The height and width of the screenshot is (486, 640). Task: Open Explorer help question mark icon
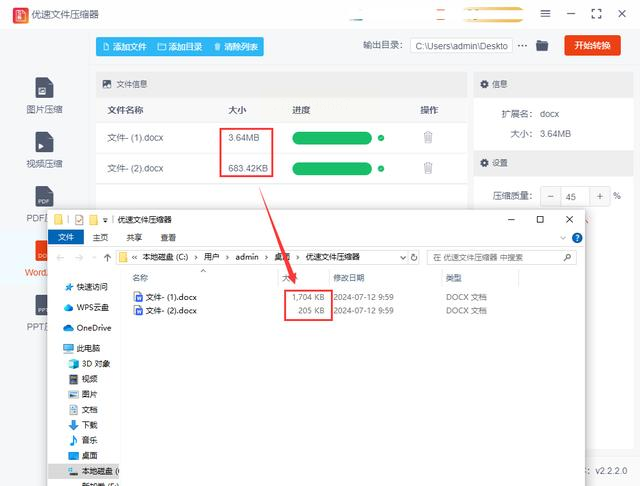(577, 237)
